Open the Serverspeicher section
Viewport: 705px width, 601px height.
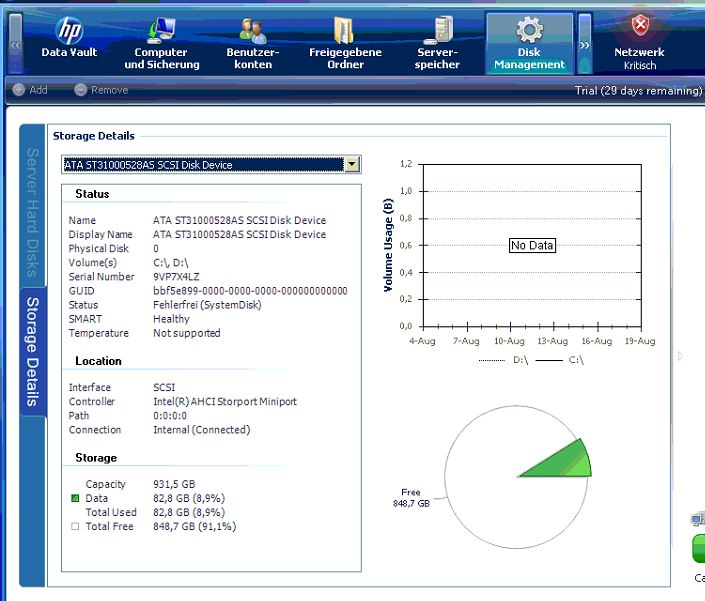[x=437, y=43]
